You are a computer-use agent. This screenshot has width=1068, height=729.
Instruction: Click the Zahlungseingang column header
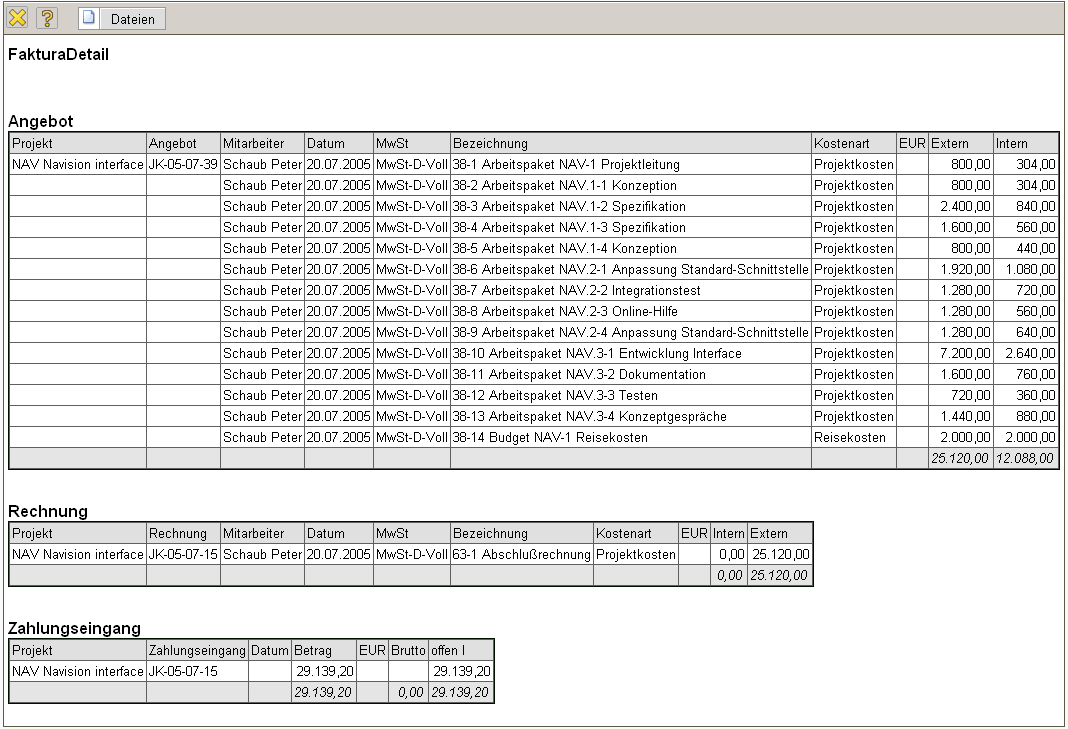(x=197, y=651)
